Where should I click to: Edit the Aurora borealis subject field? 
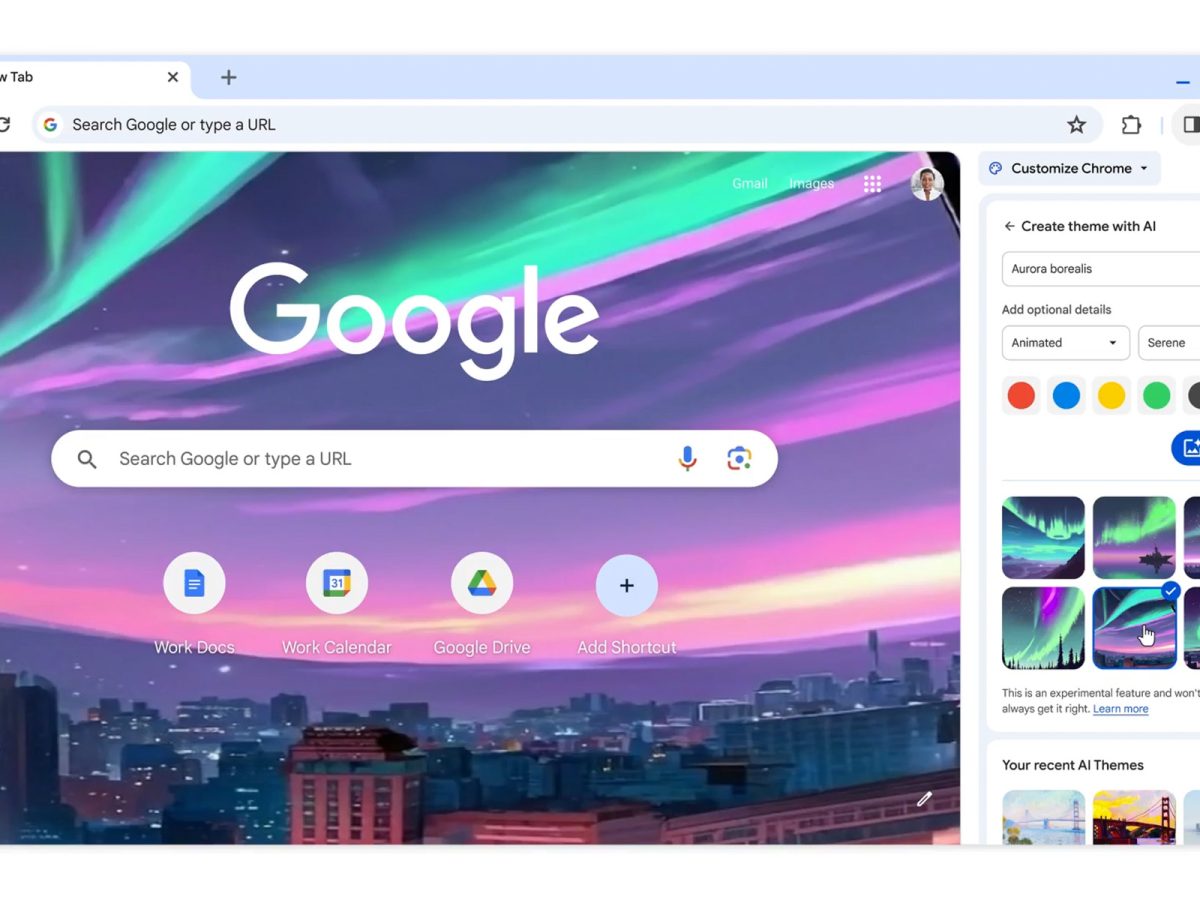[x=1101, y=269]
